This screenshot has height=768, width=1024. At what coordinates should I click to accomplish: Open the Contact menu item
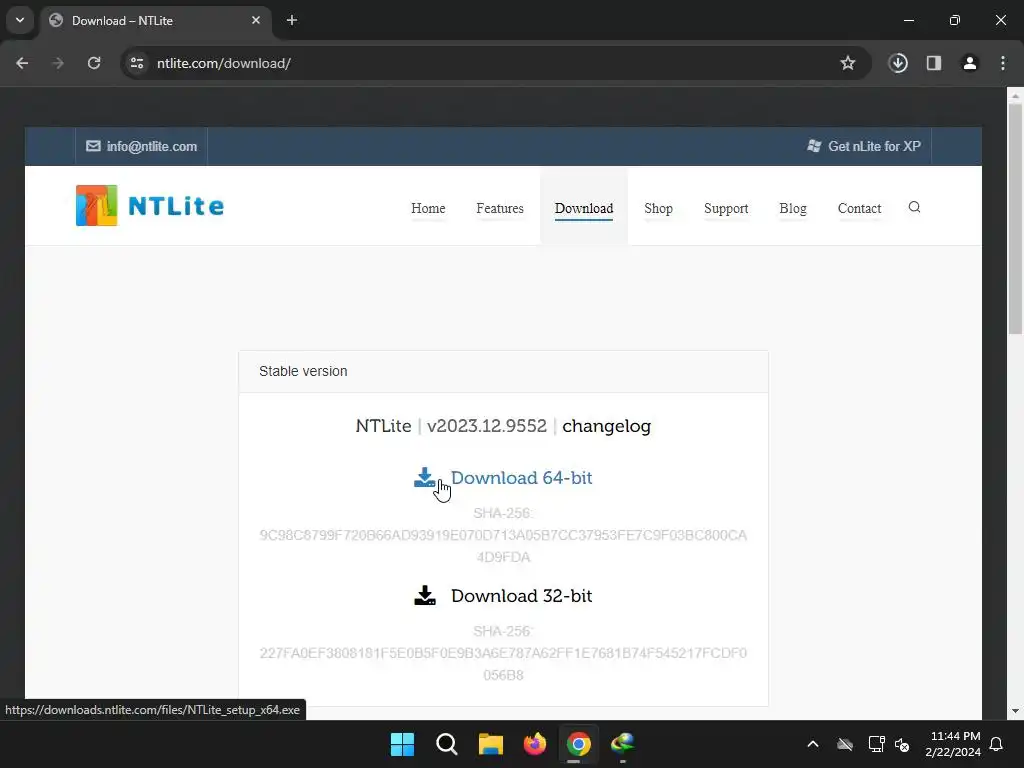point(859,208)
